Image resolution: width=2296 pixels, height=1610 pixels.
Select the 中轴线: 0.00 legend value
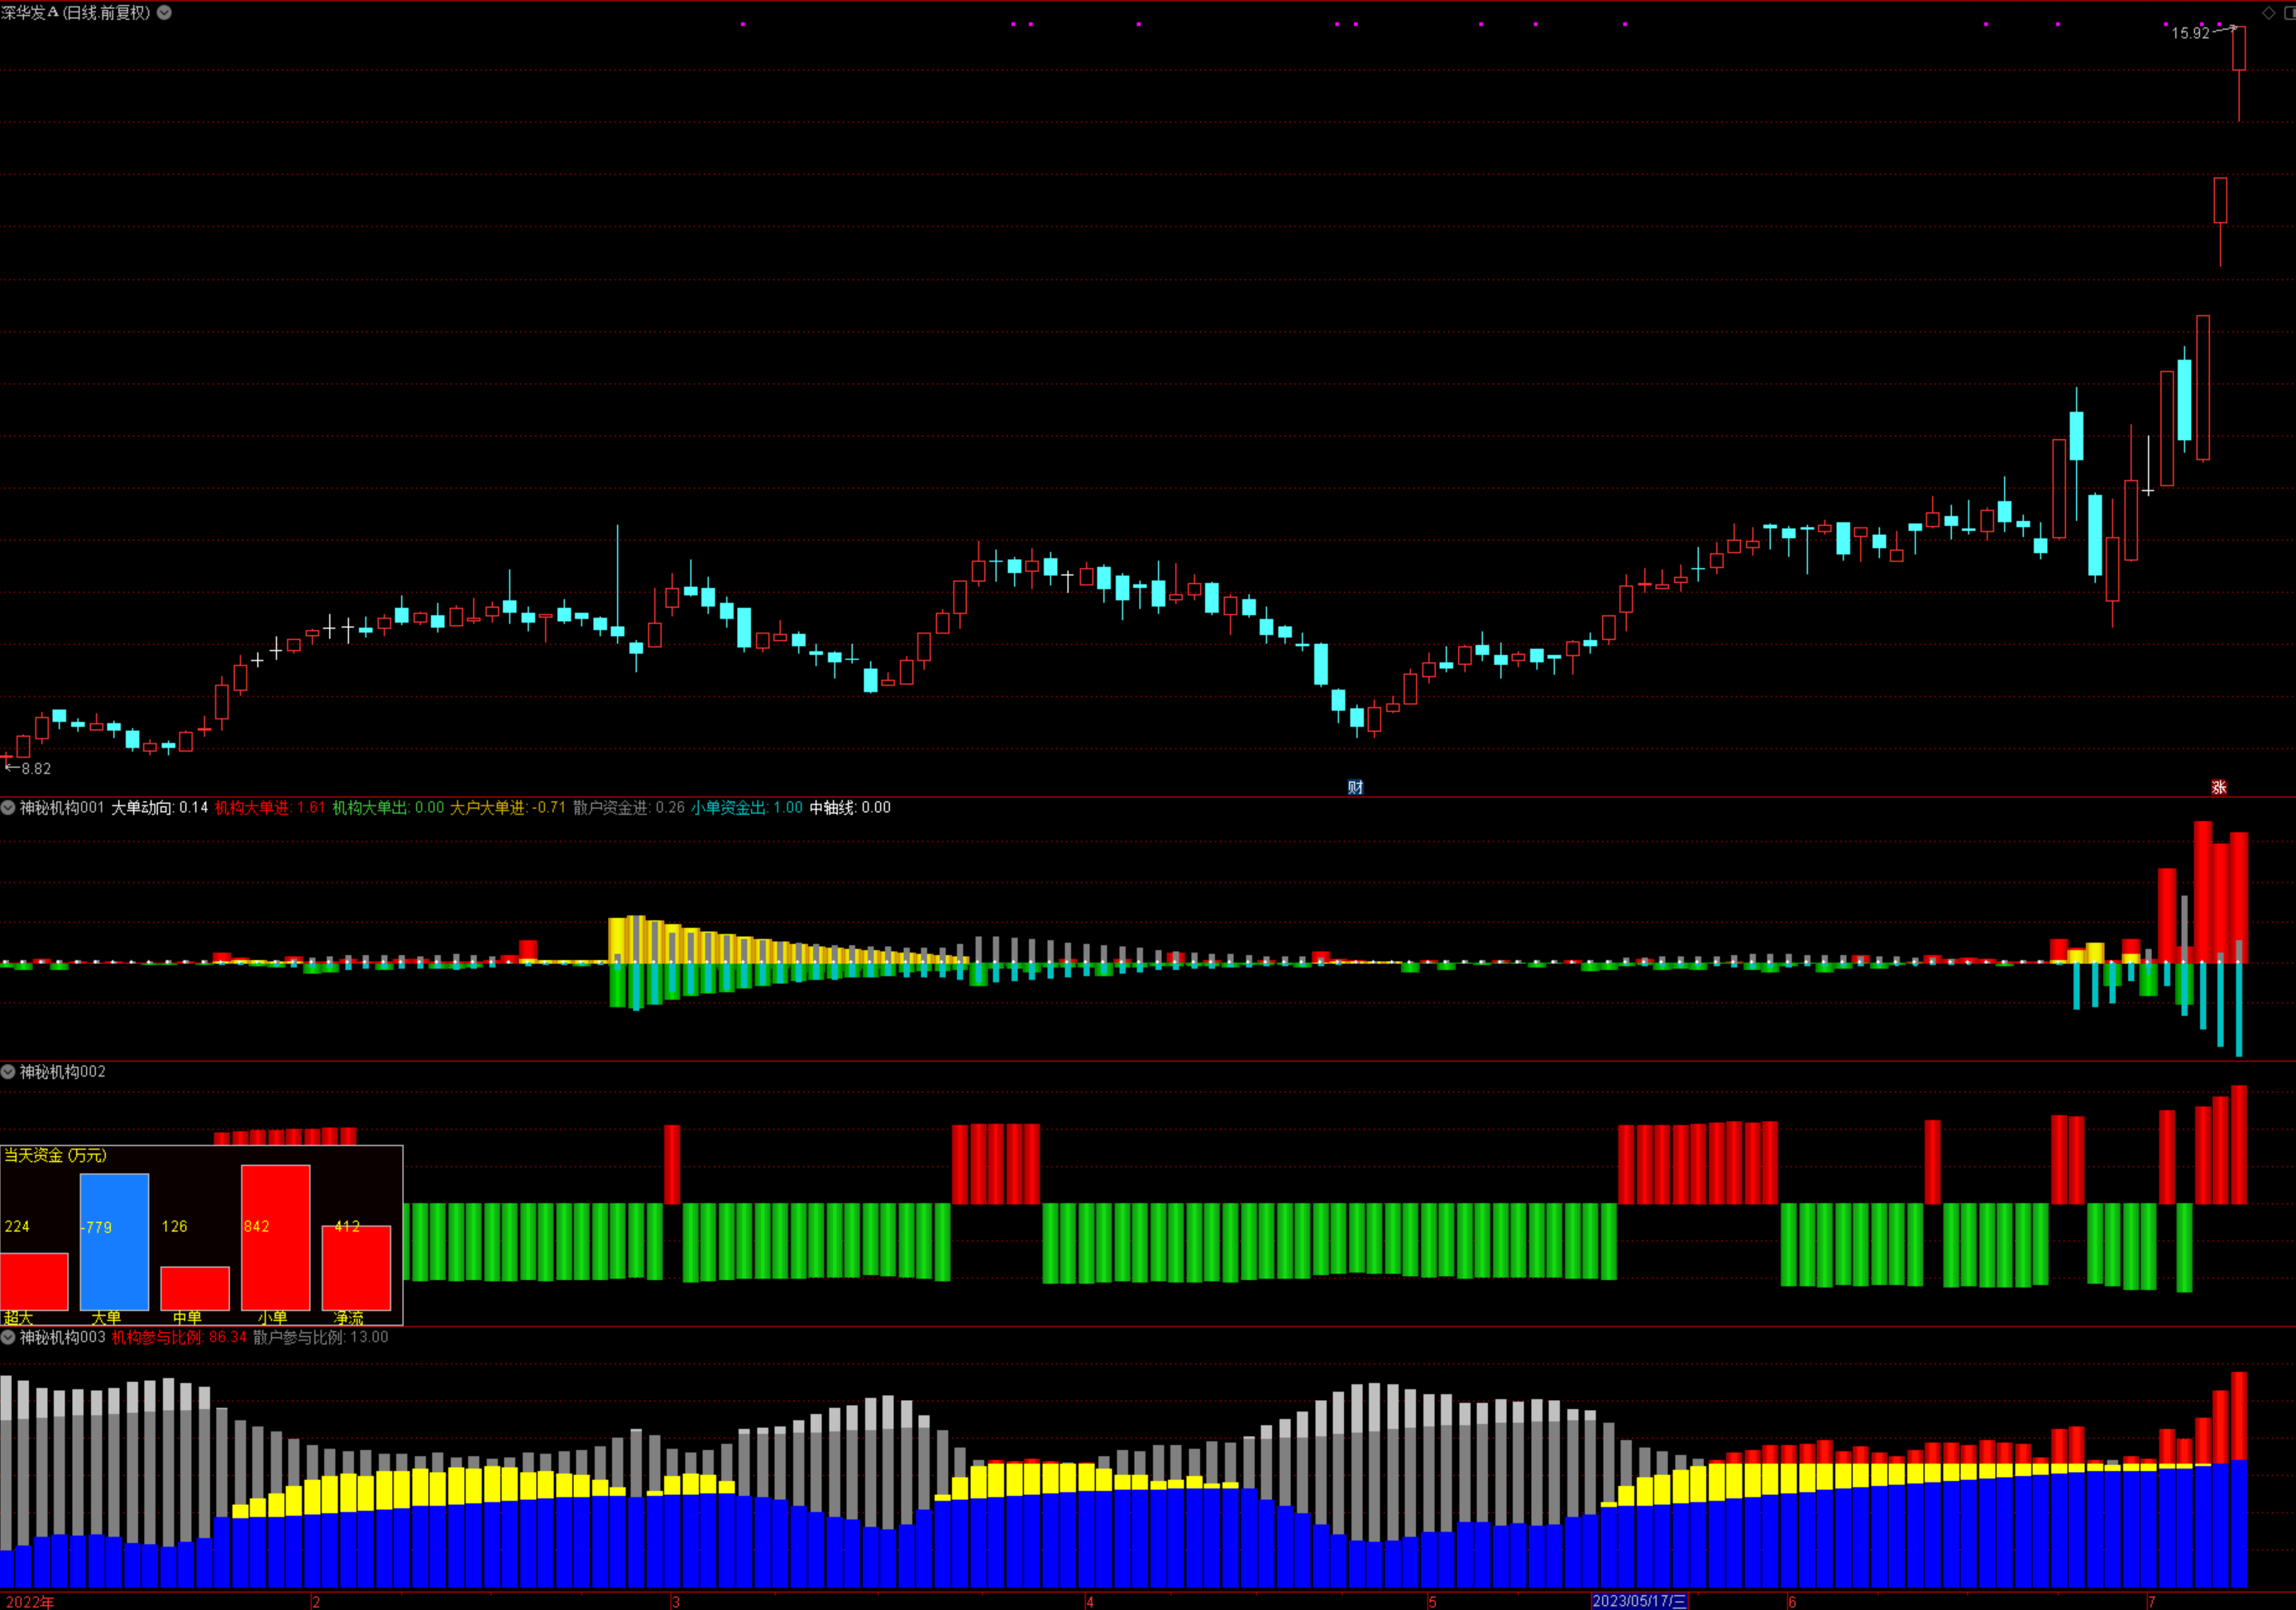tap(850, 807)
